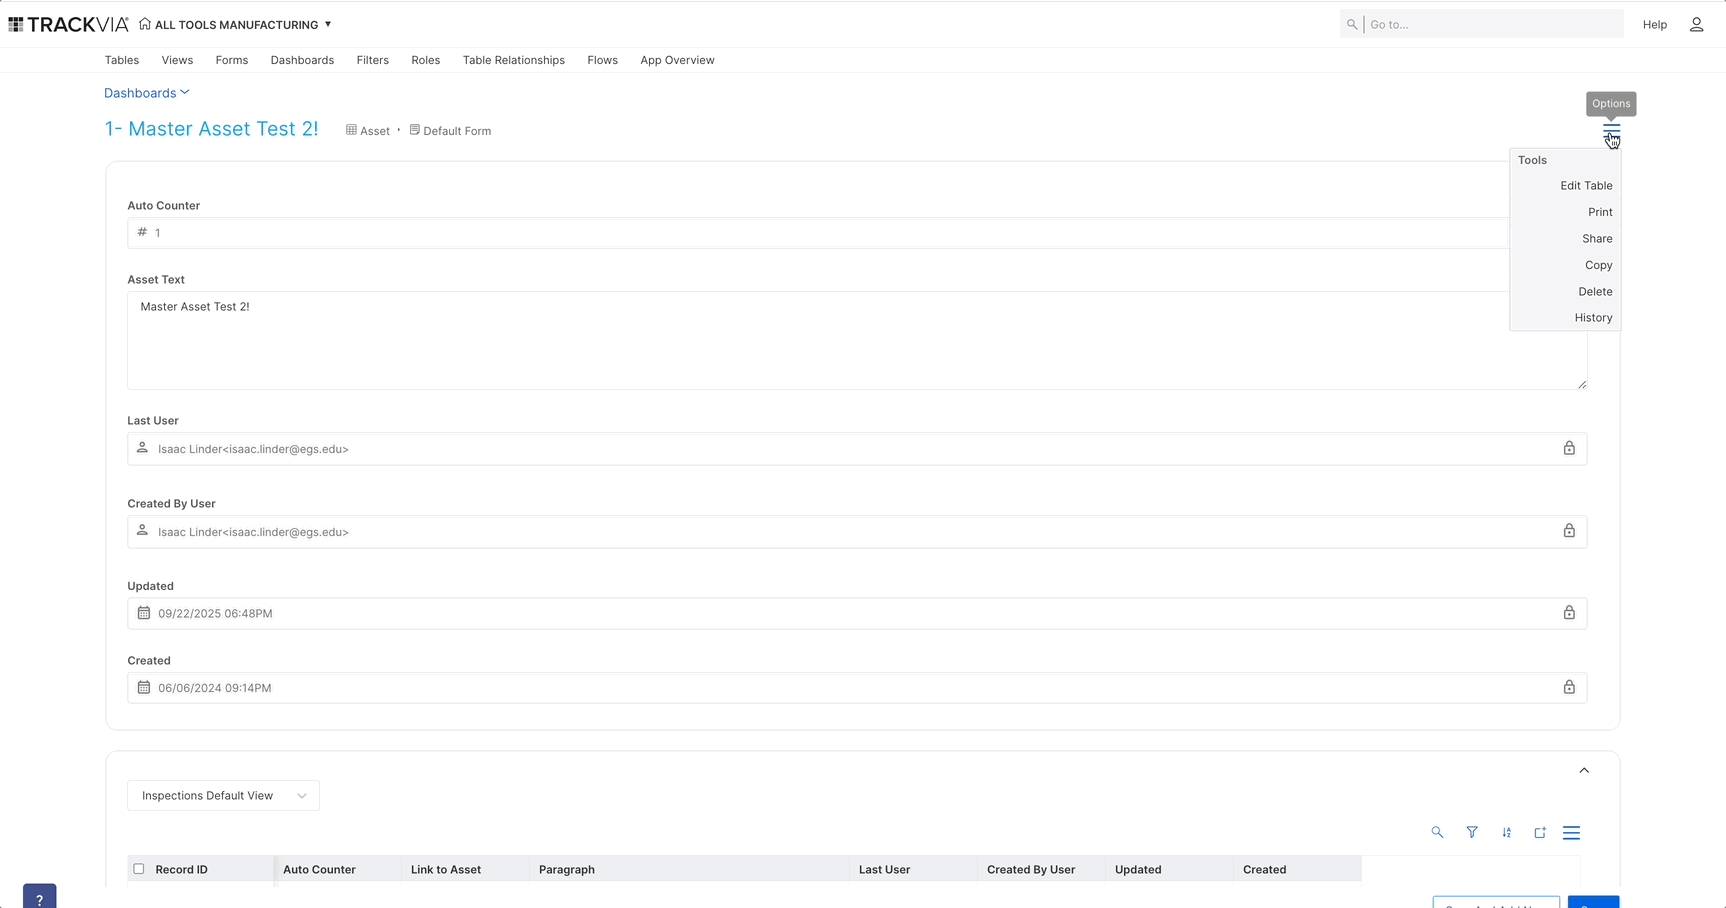
Task: Open the Inspections Default View dropdown
Action: coord(223,796)
